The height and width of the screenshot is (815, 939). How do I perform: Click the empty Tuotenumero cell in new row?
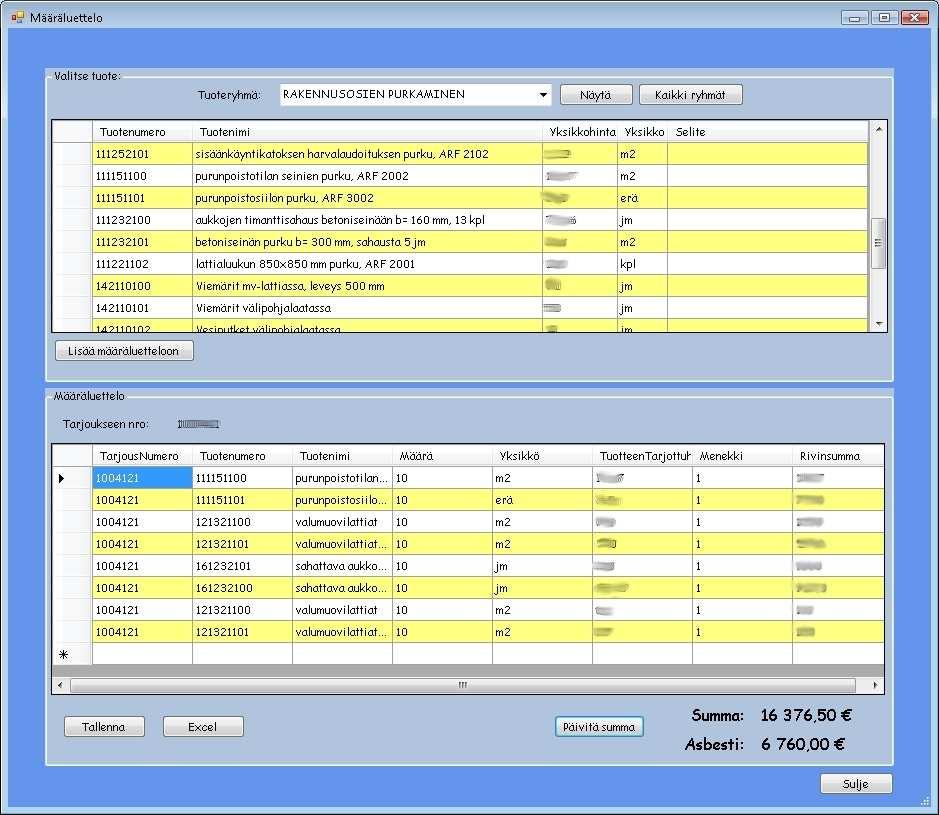coord(243,655)
